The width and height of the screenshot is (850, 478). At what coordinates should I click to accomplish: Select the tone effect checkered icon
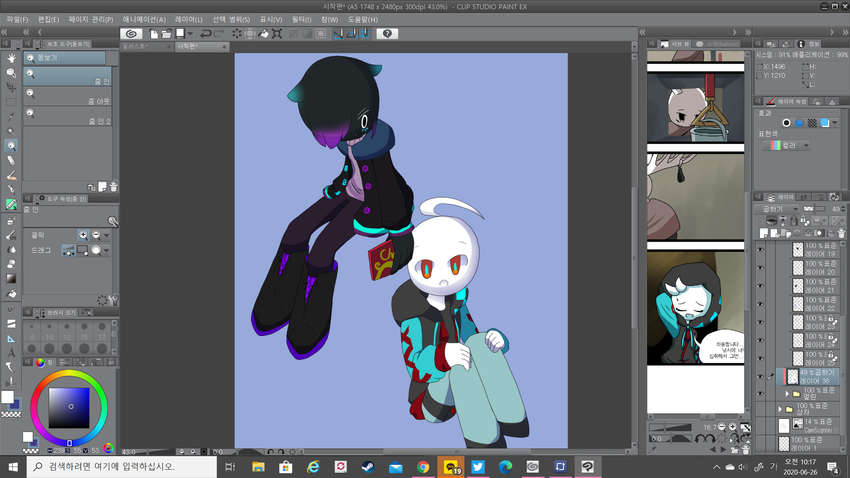coord(812,123)
